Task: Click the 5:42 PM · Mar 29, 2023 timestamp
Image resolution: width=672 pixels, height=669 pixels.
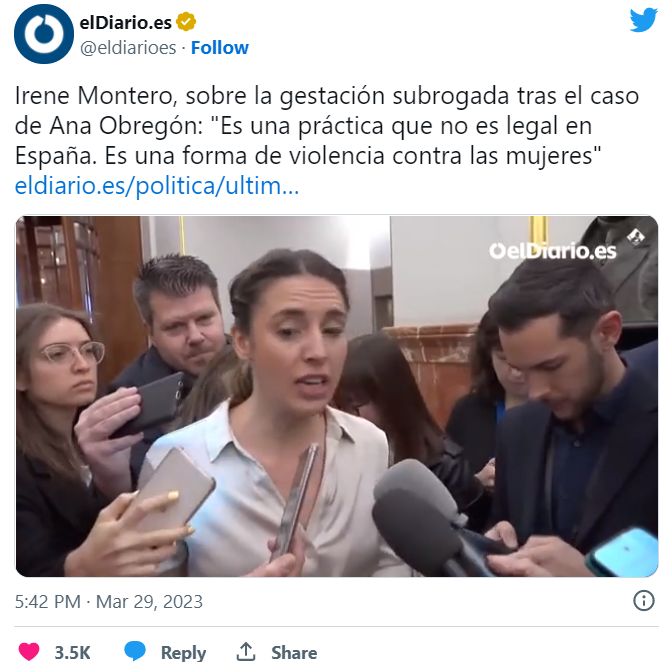Action: 108,601
